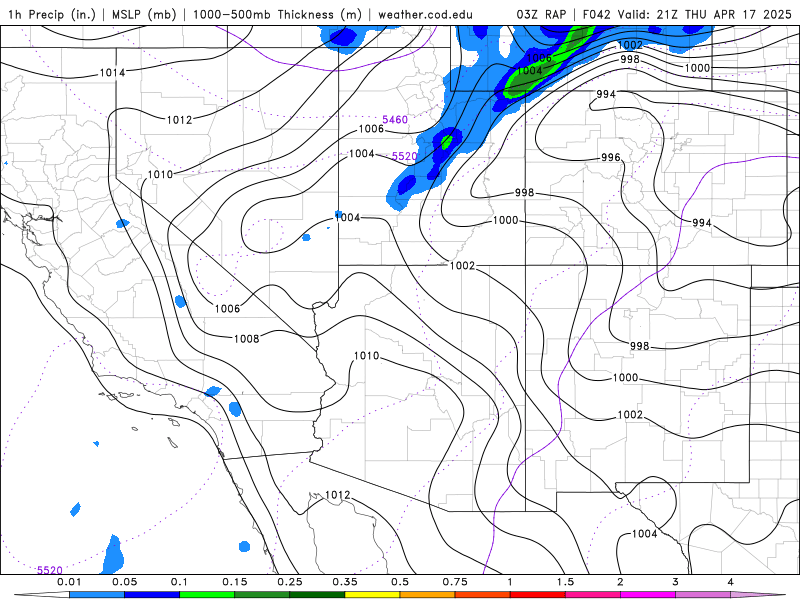Click the 0.05 legend value
The image size is (800, 600).
(x=124, y=582)
